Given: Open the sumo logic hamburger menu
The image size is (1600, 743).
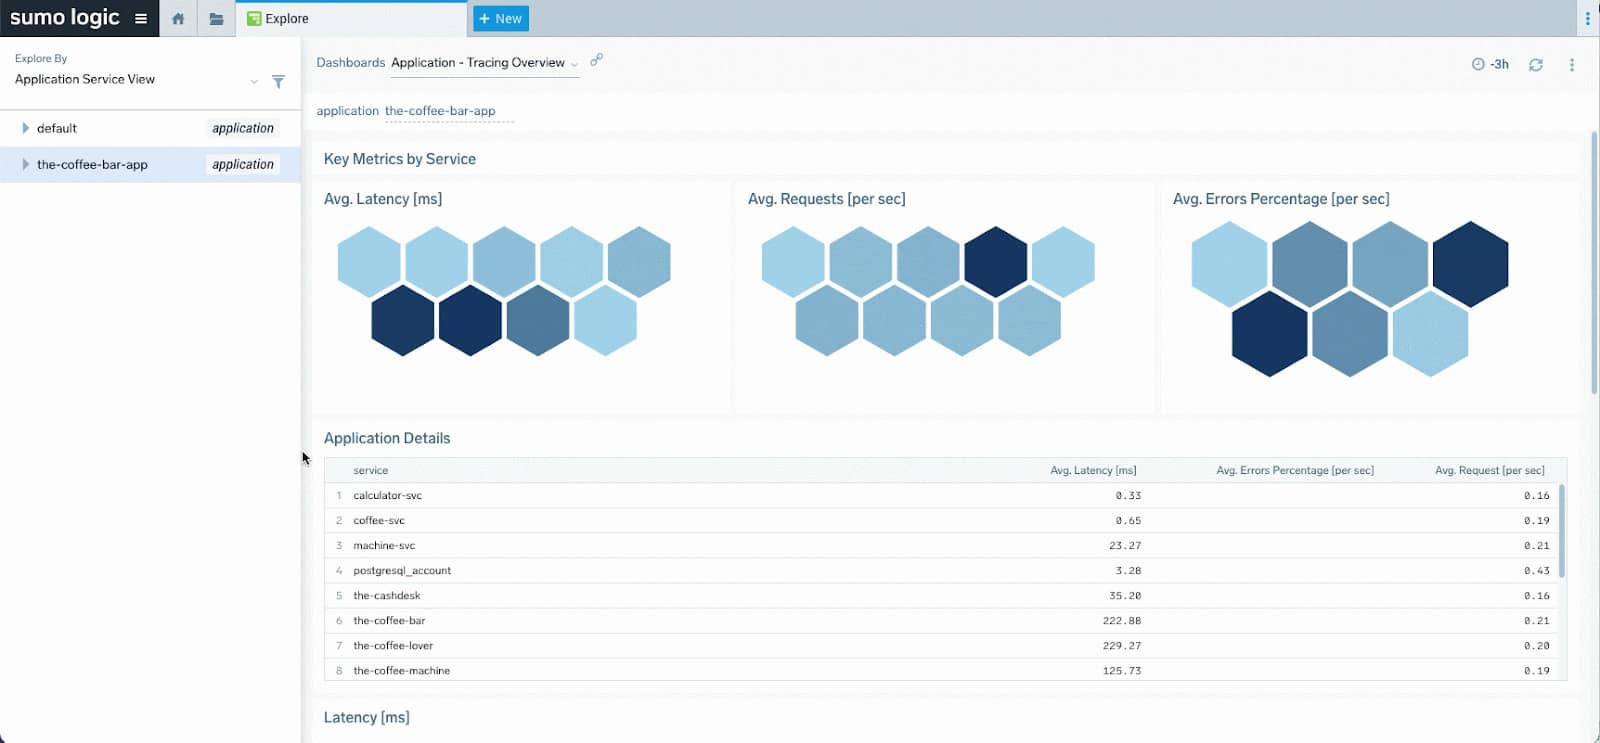Looking at the screenshot, I should 141,18.
